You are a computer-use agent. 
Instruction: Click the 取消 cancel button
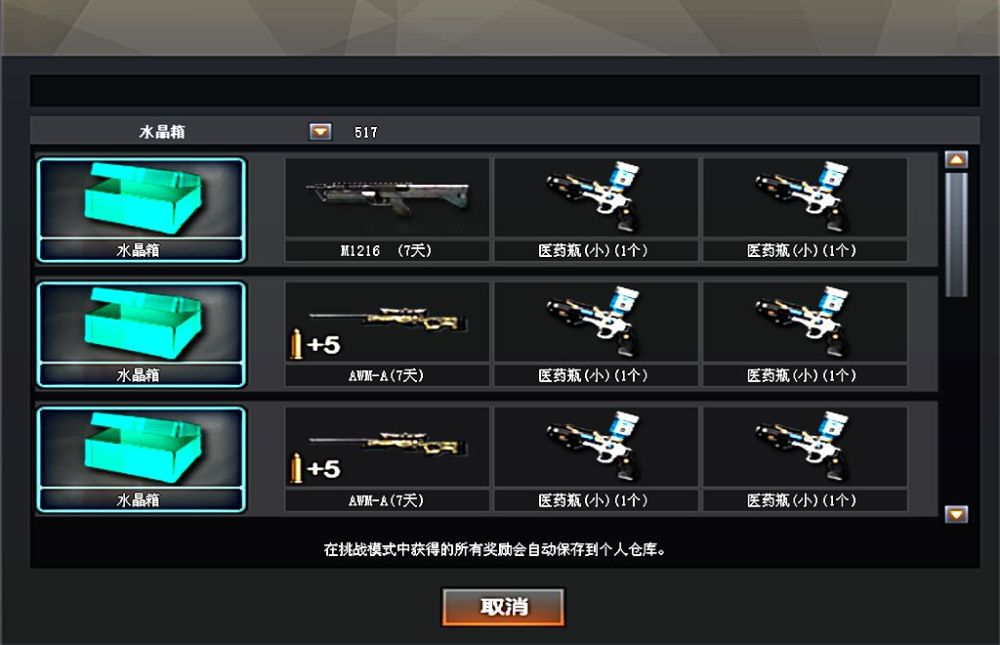503,607
